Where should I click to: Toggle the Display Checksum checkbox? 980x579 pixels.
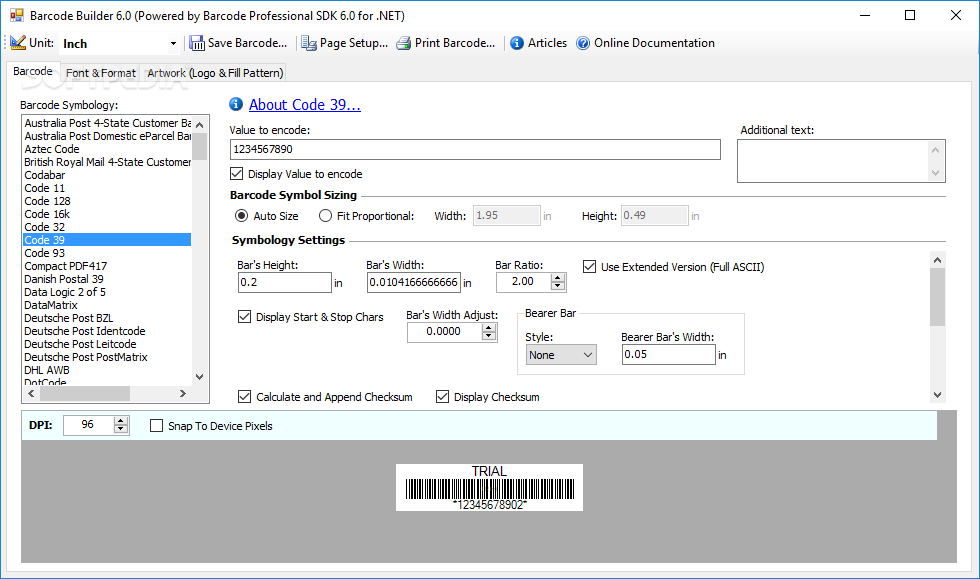point(442,396)
